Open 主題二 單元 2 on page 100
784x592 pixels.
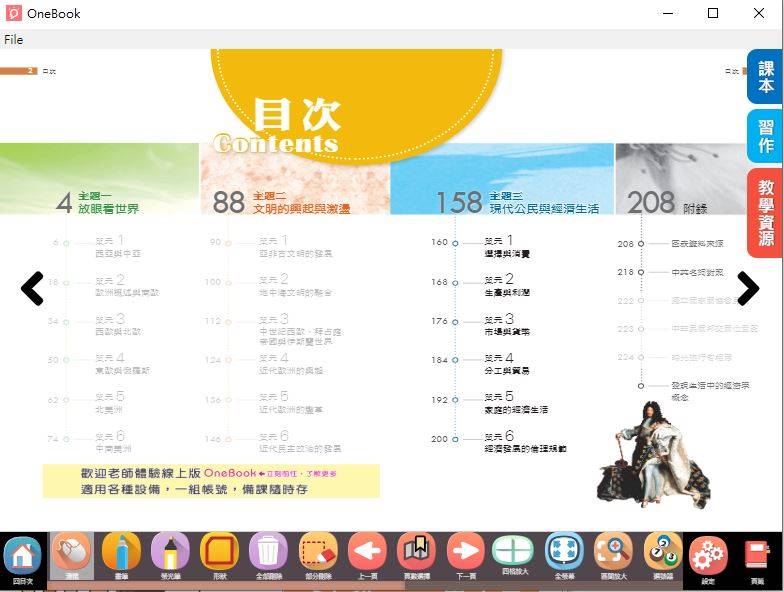click(x=268, y=285)
